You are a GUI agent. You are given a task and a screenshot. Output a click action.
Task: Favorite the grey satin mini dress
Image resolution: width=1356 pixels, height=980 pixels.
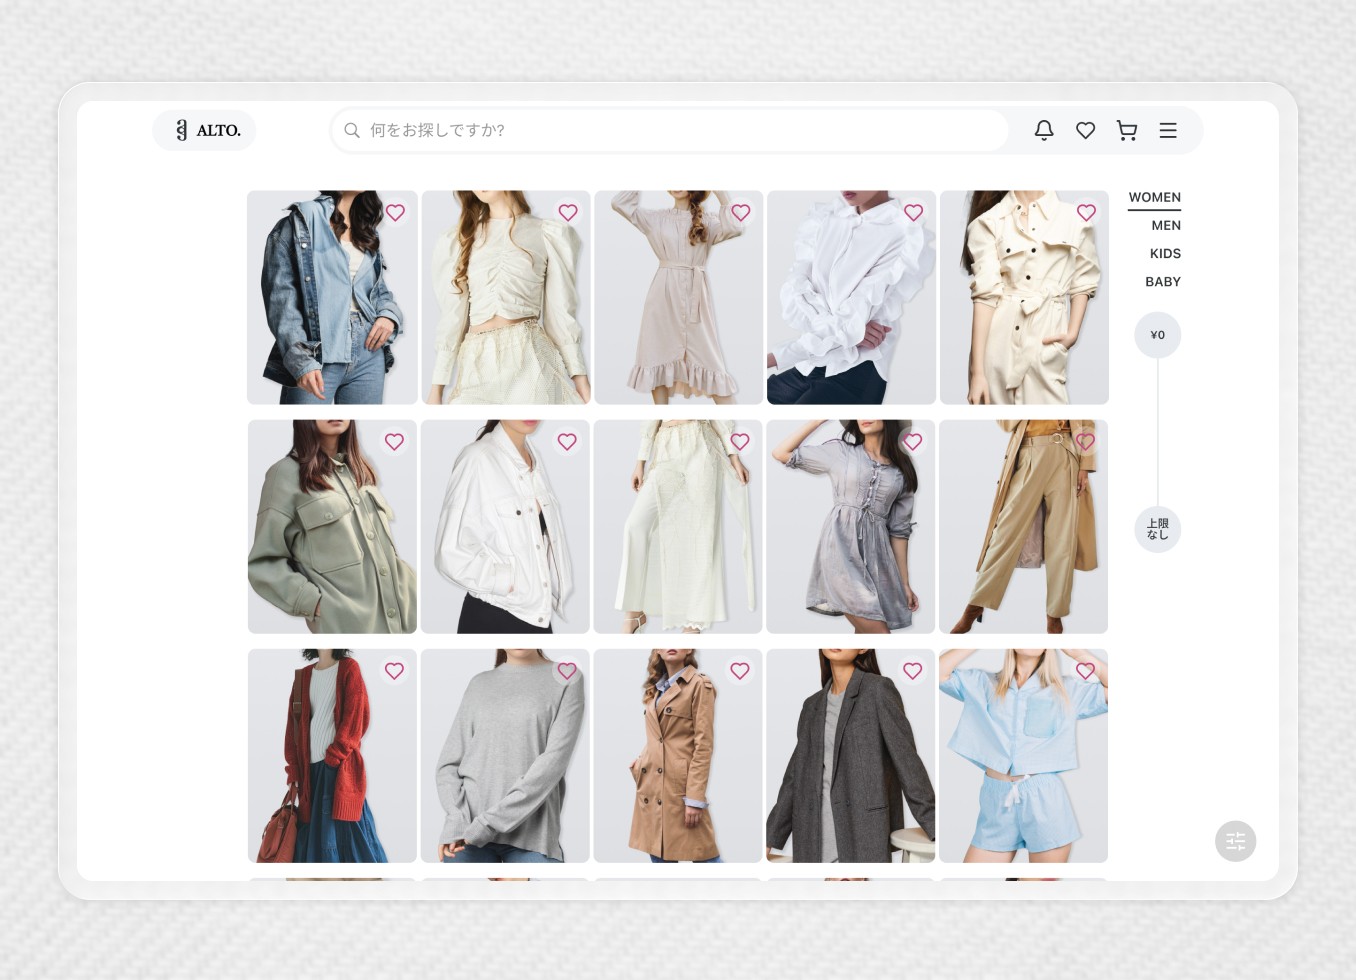913,442
